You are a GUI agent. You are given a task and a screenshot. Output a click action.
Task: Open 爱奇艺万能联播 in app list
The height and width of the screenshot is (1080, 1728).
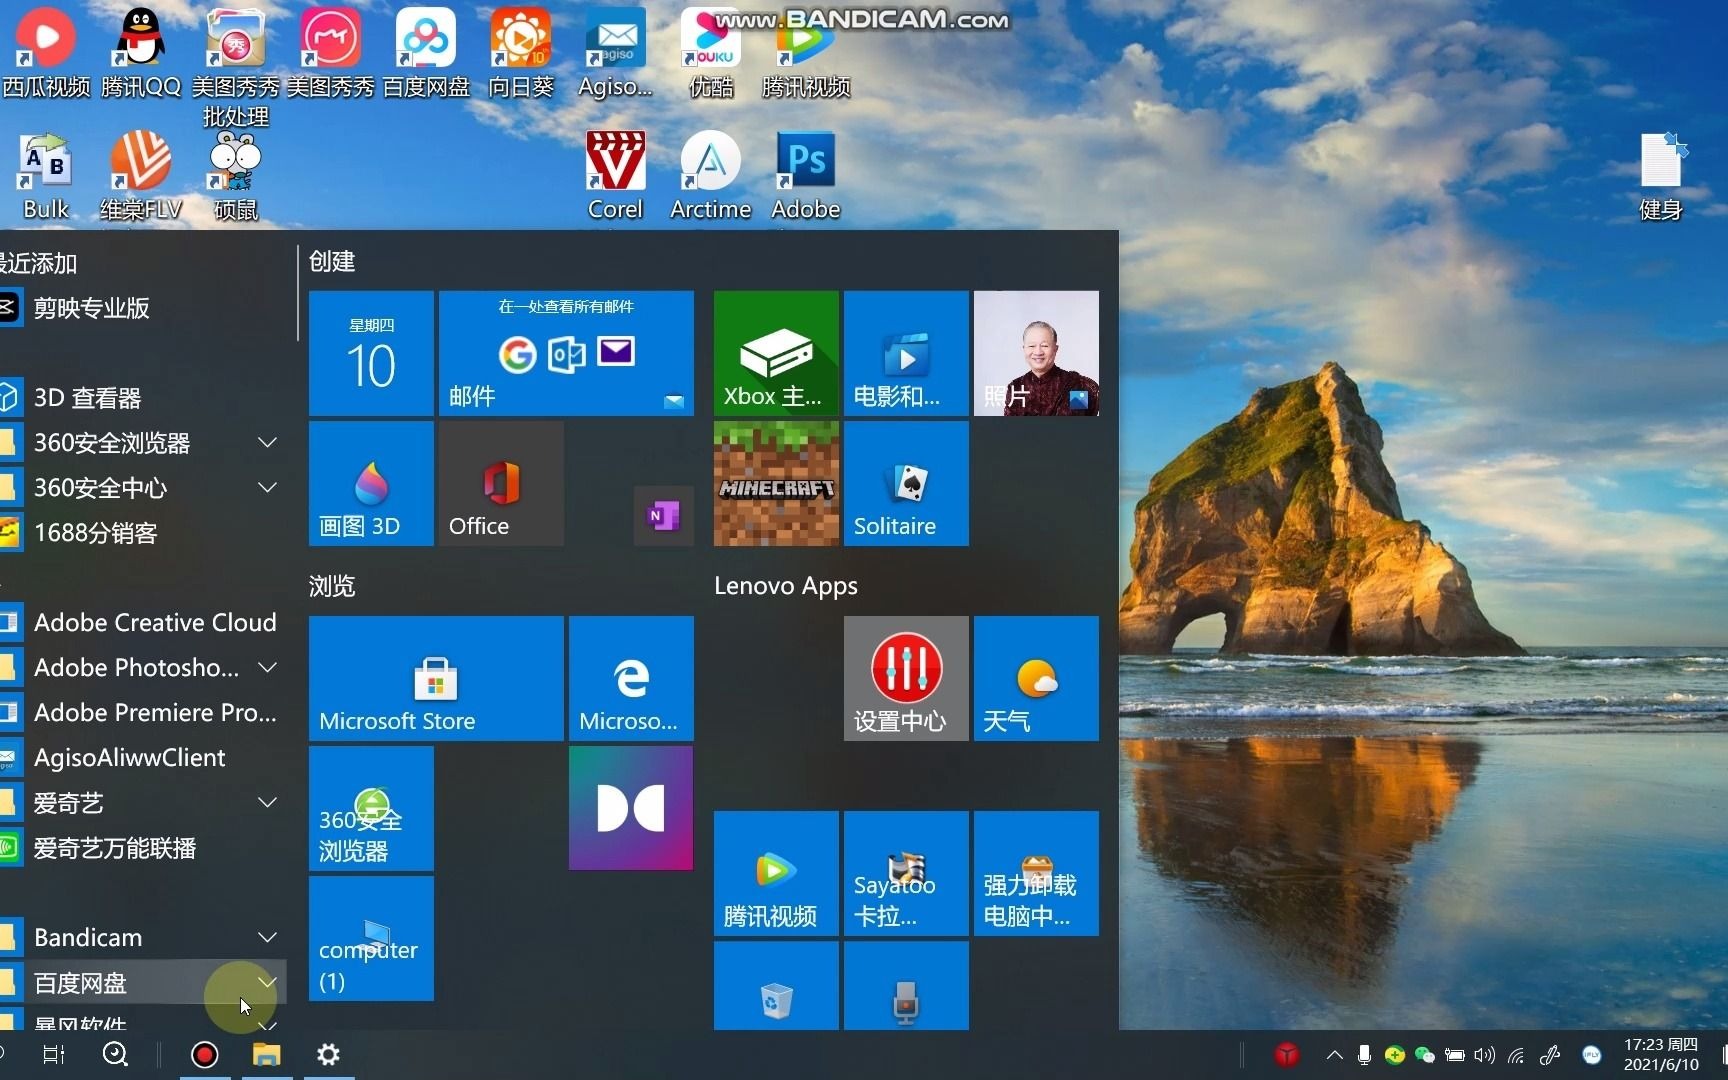[x=143, y=848]
